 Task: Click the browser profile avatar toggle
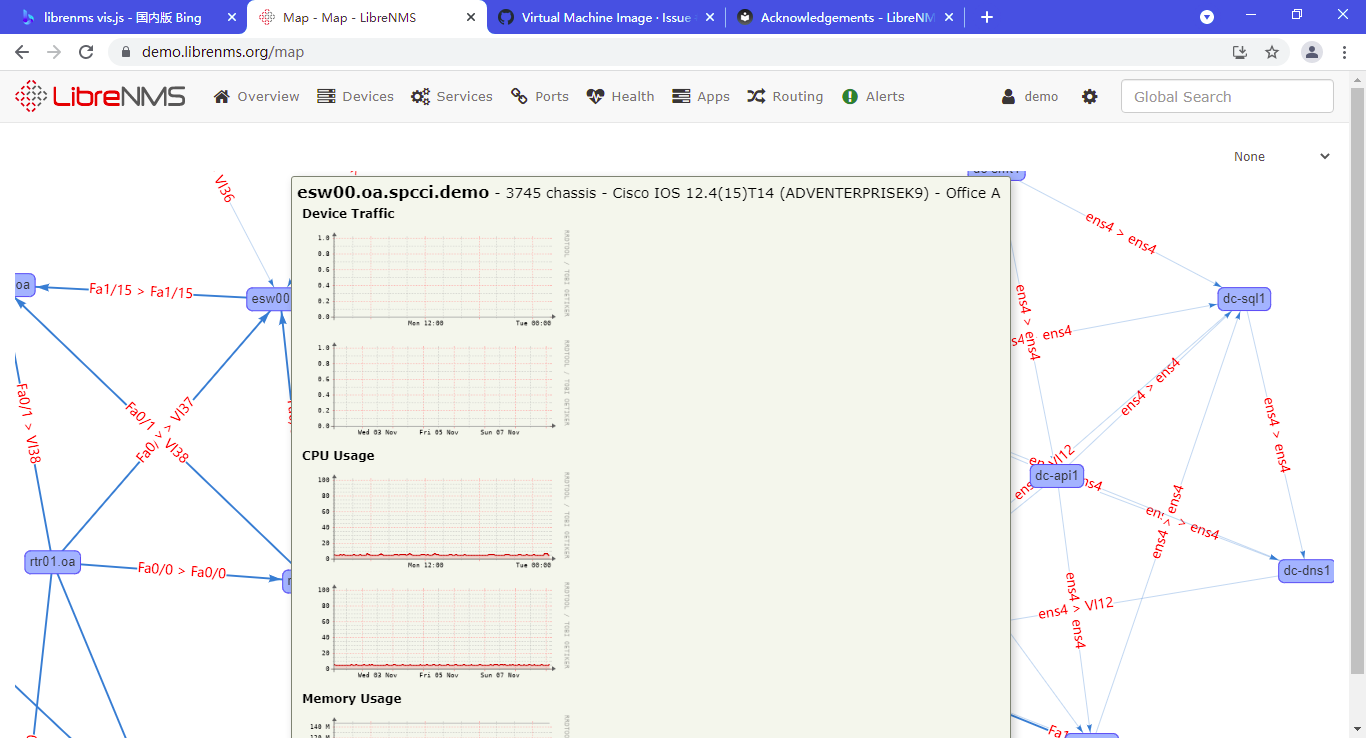tap(1311, 51)
